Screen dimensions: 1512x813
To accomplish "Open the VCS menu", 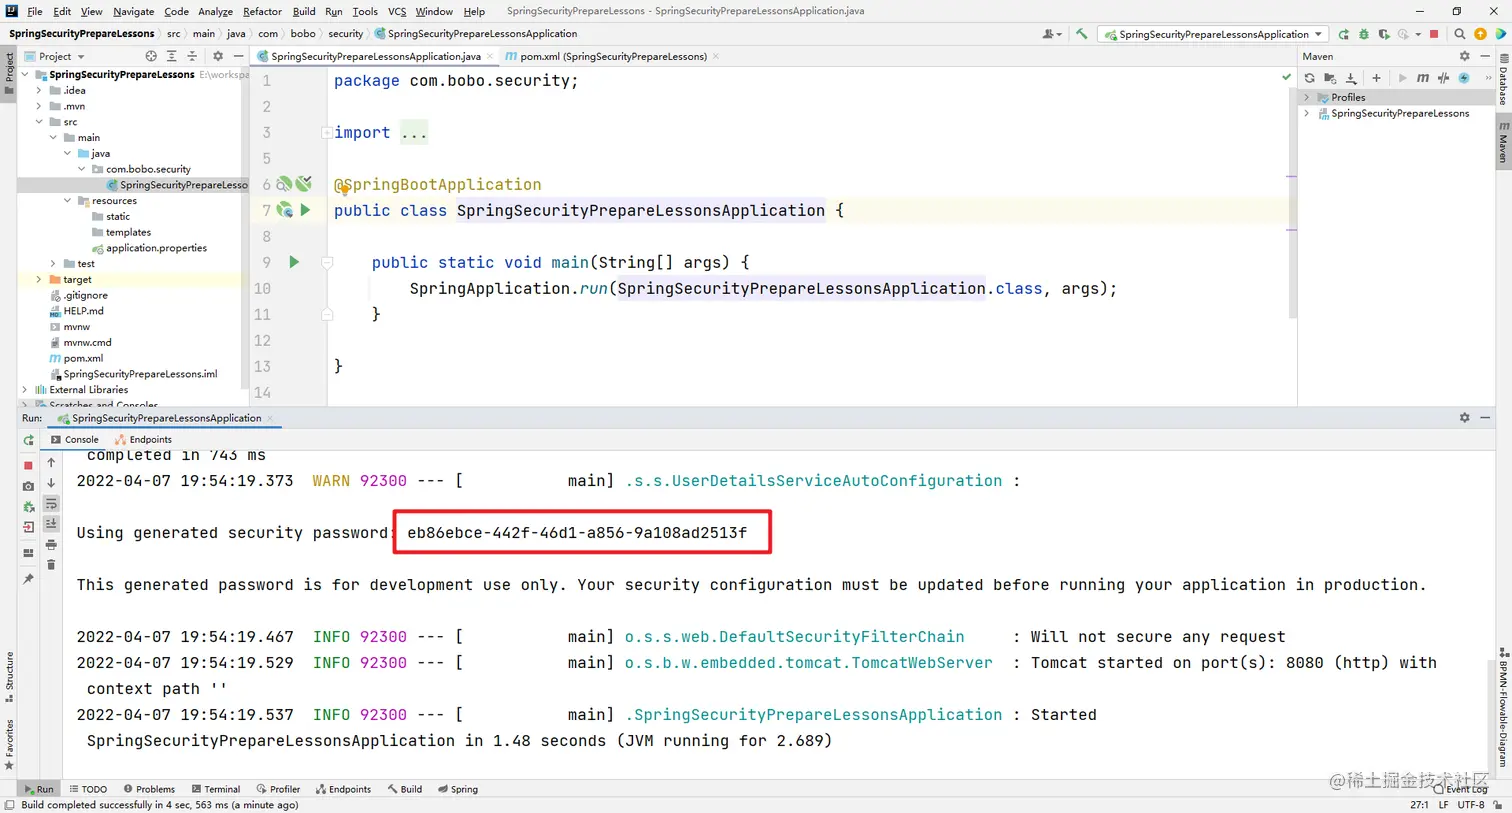I will [x=397, y=11].
